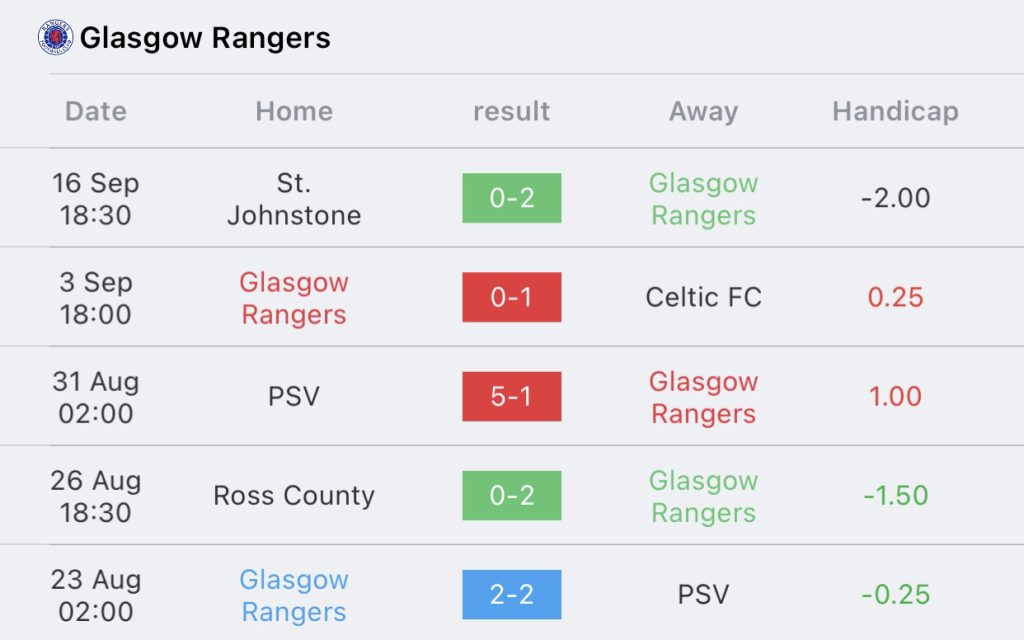The width and height of the screenshot is (1024, 640).
Task: Click the -2.00 handicap value
Action: coord(895,198)
